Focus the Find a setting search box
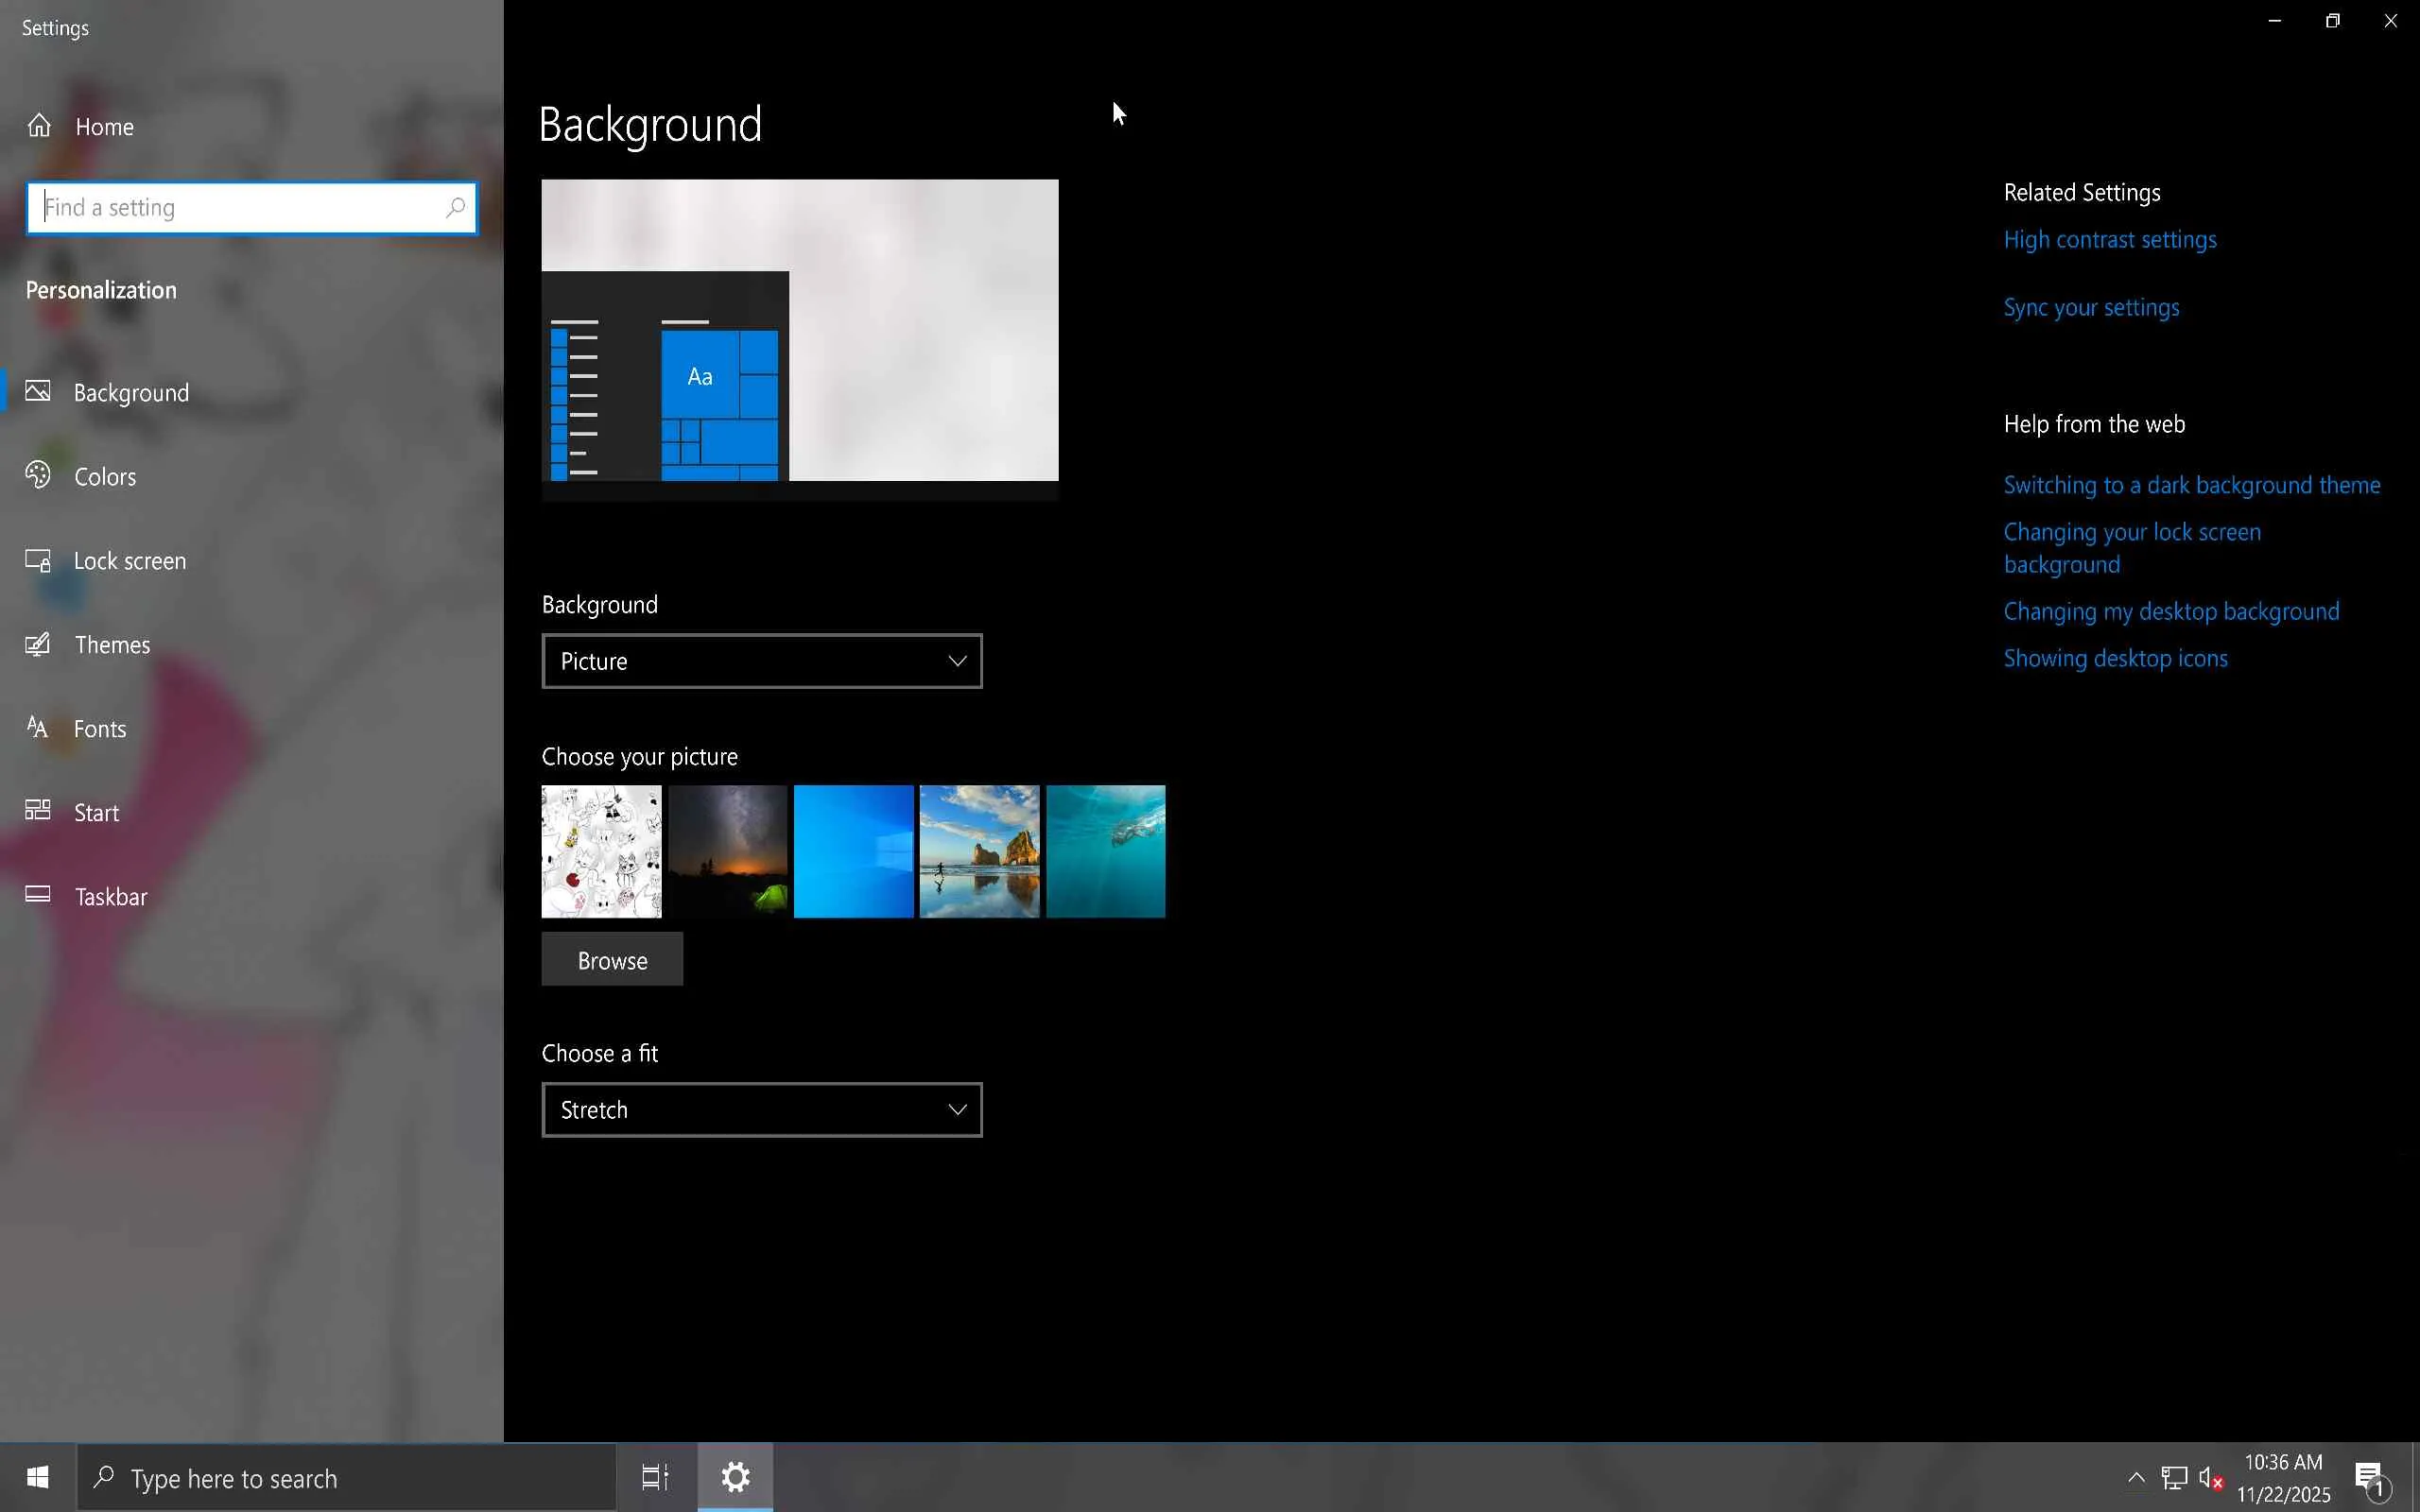2420x1512 pixels. coord(240,207)
